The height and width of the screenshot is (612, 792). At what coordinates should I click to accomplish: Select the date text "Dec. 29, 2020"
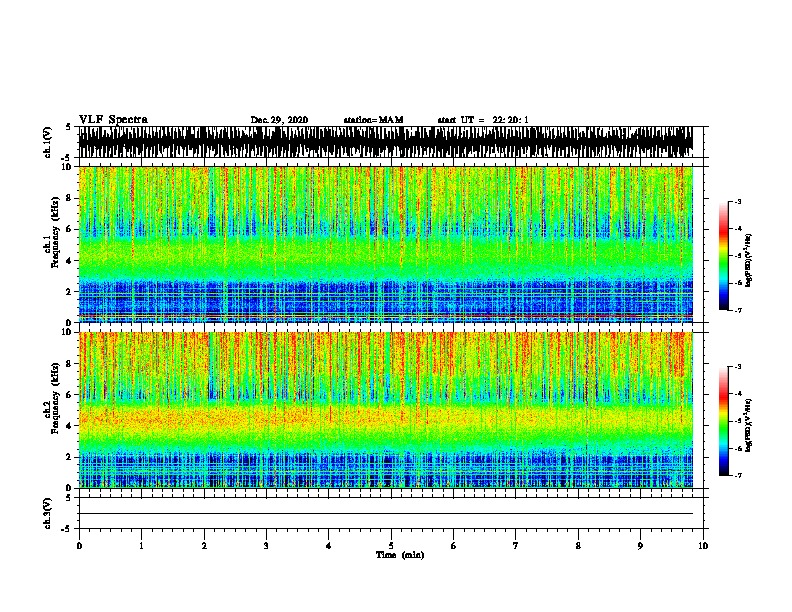pos(279,120)
